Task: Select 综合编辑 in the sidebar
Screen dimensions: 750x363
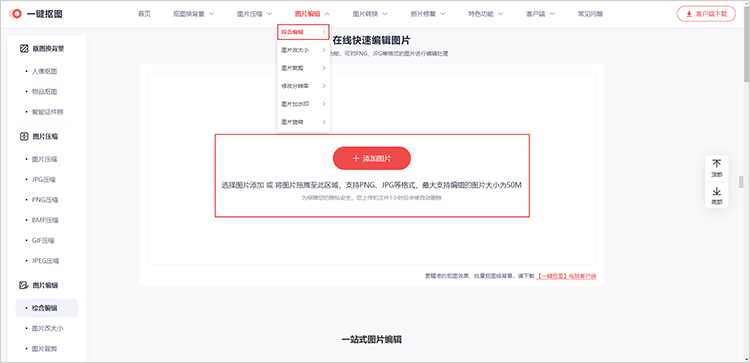Action: coord(47,308)
